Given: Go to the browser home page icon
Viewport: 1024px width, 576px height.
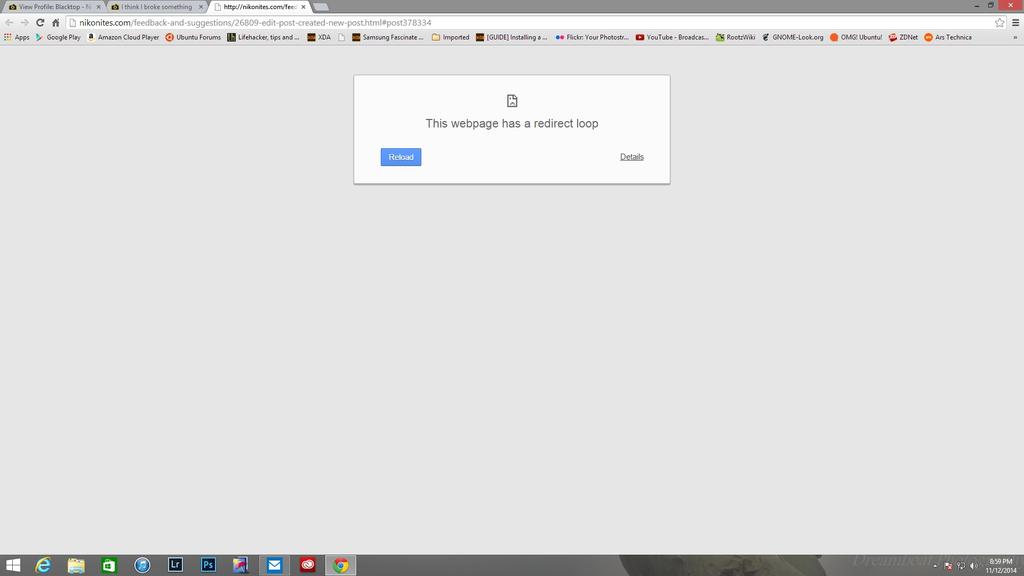Looking at the screenshot, I should [x=55, y=22].
